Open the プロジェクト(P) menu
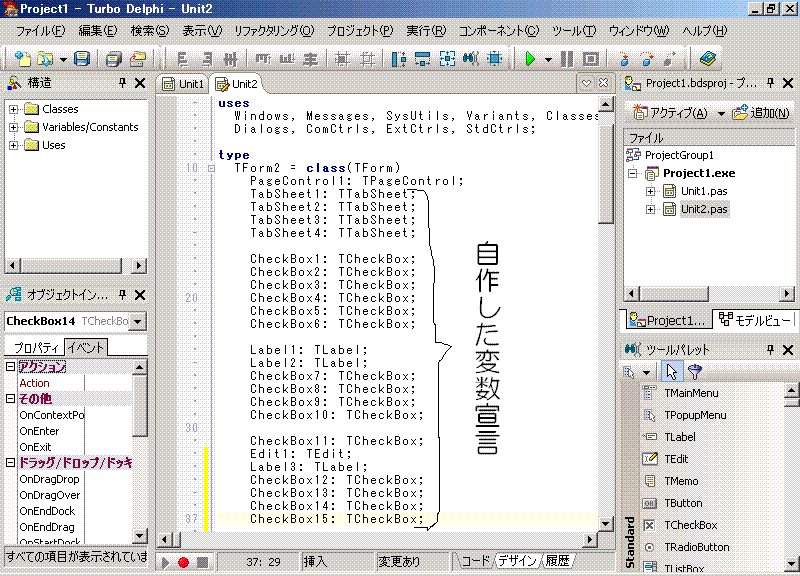Image resolution: width=800 pixels, height=576 pixels. tap(360, 31)
